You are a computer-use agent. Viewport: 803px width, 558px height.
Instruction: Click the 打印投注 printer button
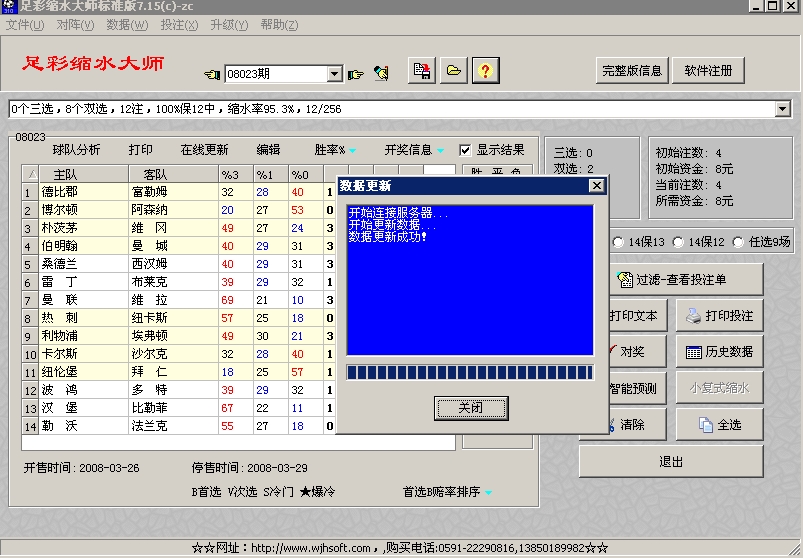click(x=719, y=315)
